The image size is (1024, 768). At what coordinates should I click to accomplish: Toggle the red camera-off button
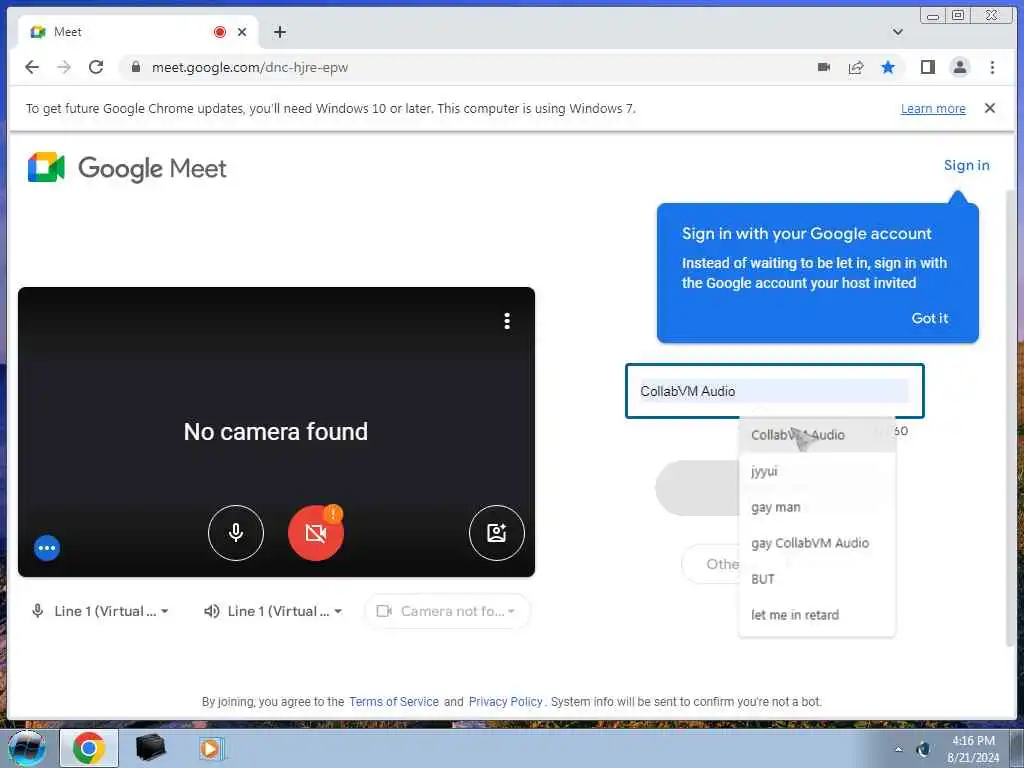point(316,533)
